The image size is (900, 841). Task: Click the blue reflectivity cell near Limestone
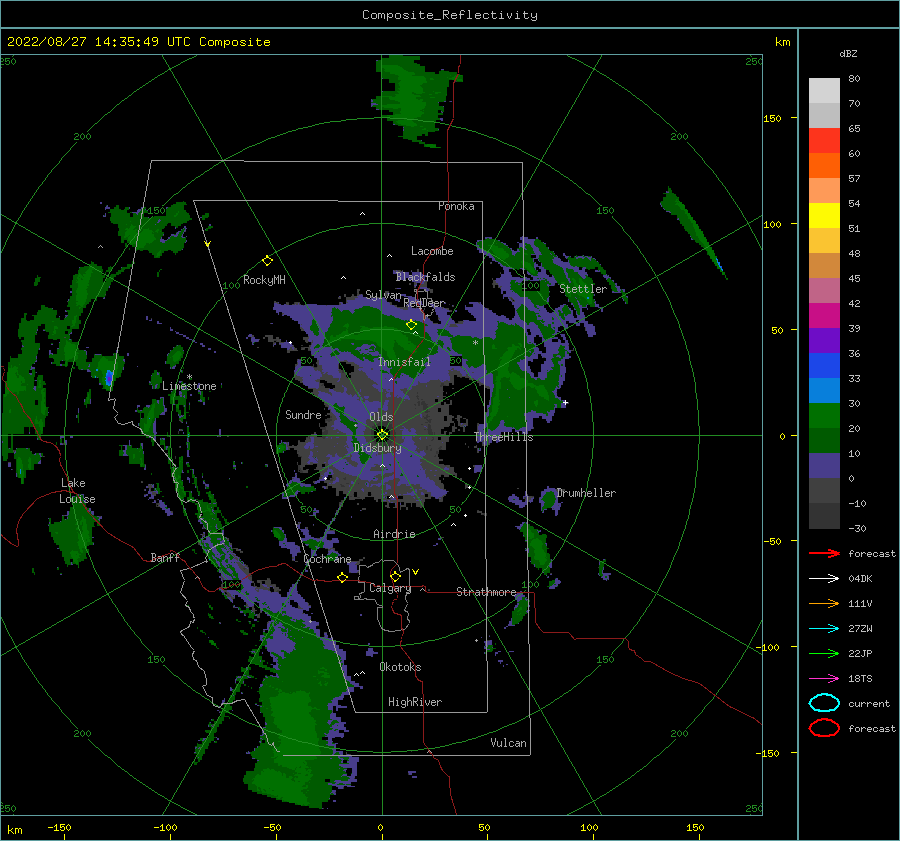[109, 378]
